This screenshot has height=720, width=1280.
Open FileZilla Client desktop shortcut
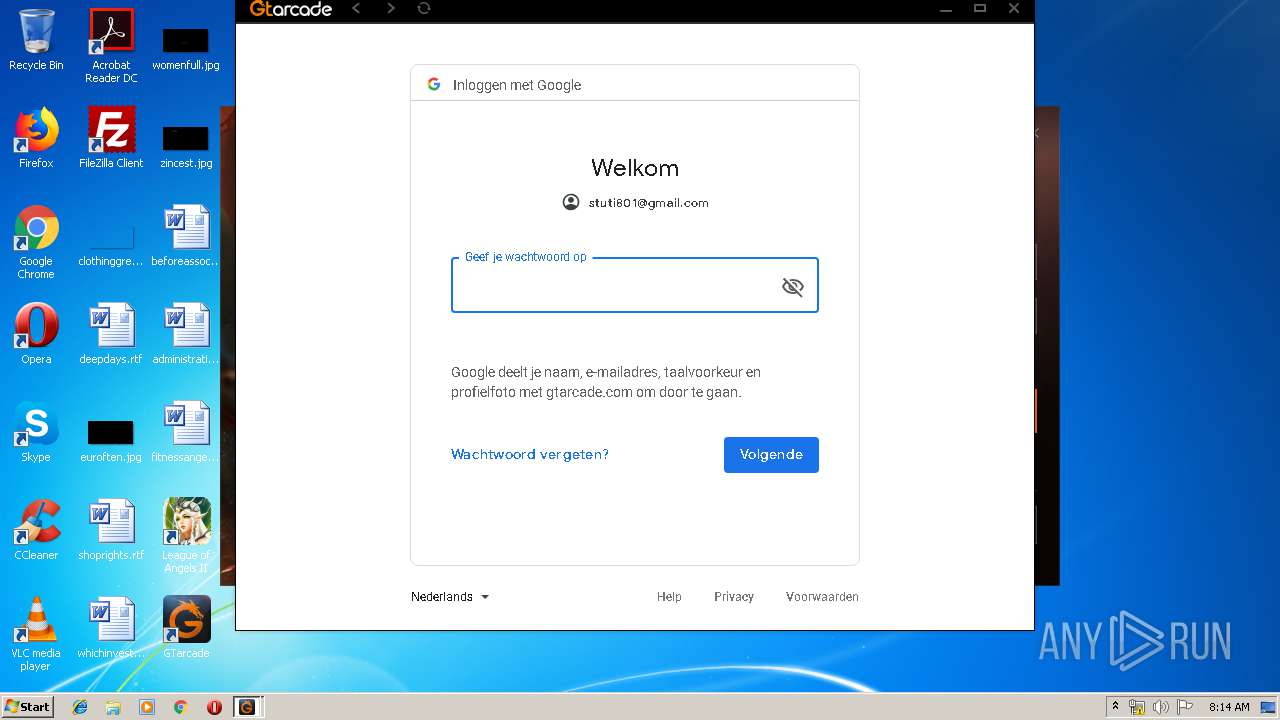(x=111, y=138)
